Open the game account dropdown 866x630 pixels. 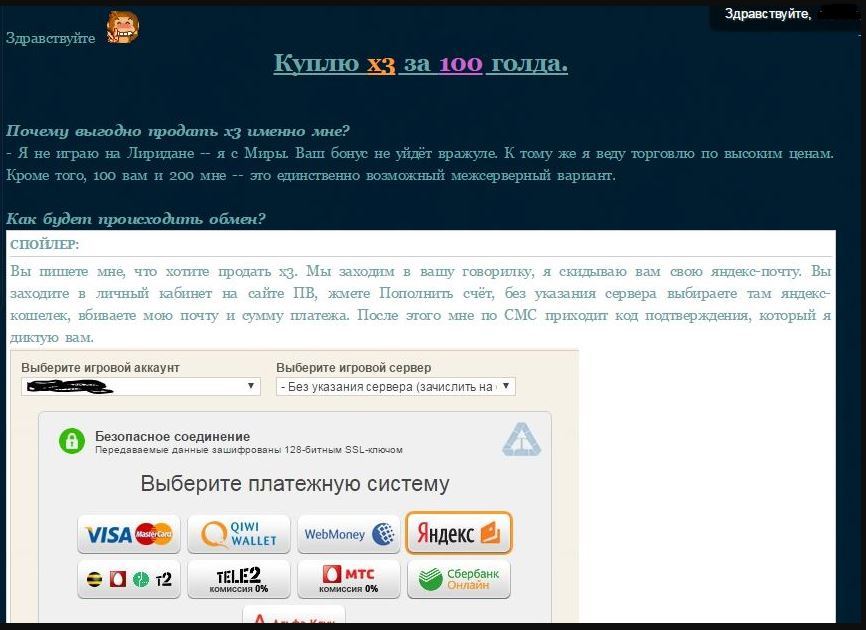(140, 386)
